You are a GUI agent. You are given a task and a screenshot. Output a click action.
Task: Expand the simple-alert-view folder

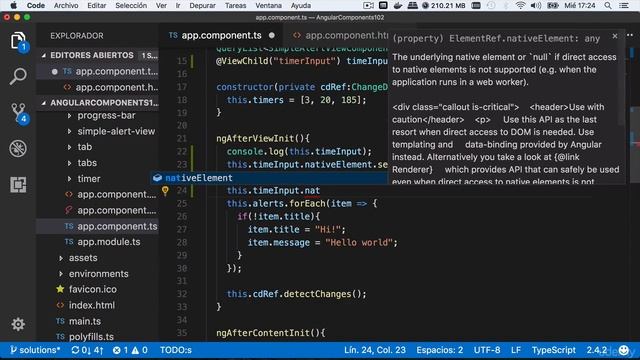pos(69,131)
